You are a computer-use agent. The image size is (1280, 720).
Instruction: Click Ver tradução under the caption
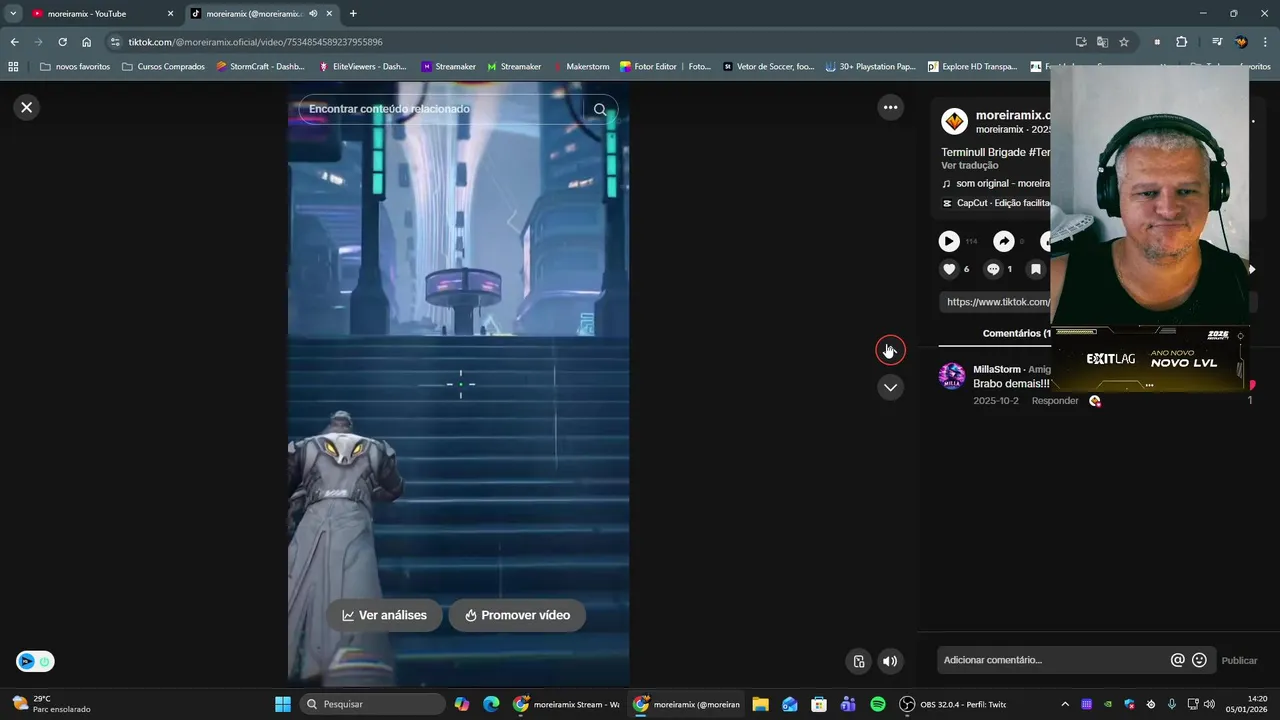tap(969, 165)
